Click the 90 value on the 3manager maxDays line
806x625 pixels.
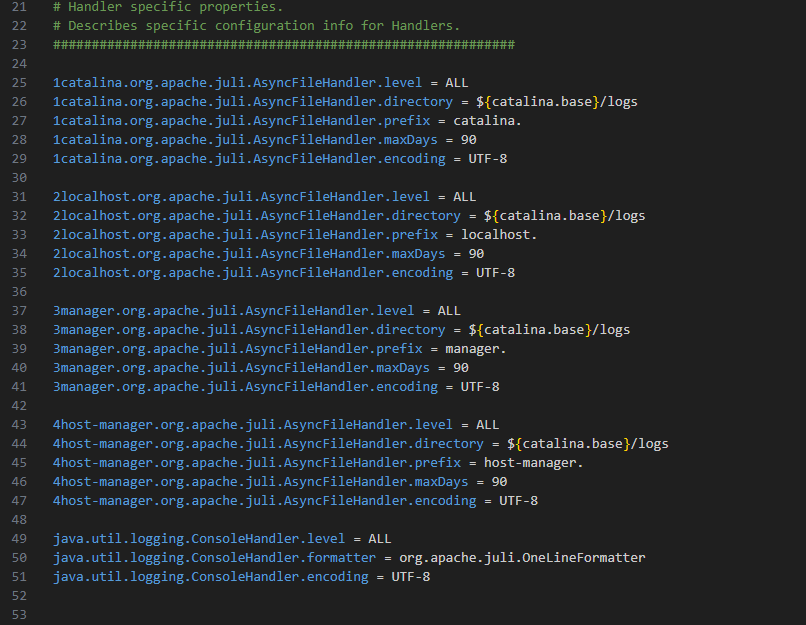click(461, 368)
